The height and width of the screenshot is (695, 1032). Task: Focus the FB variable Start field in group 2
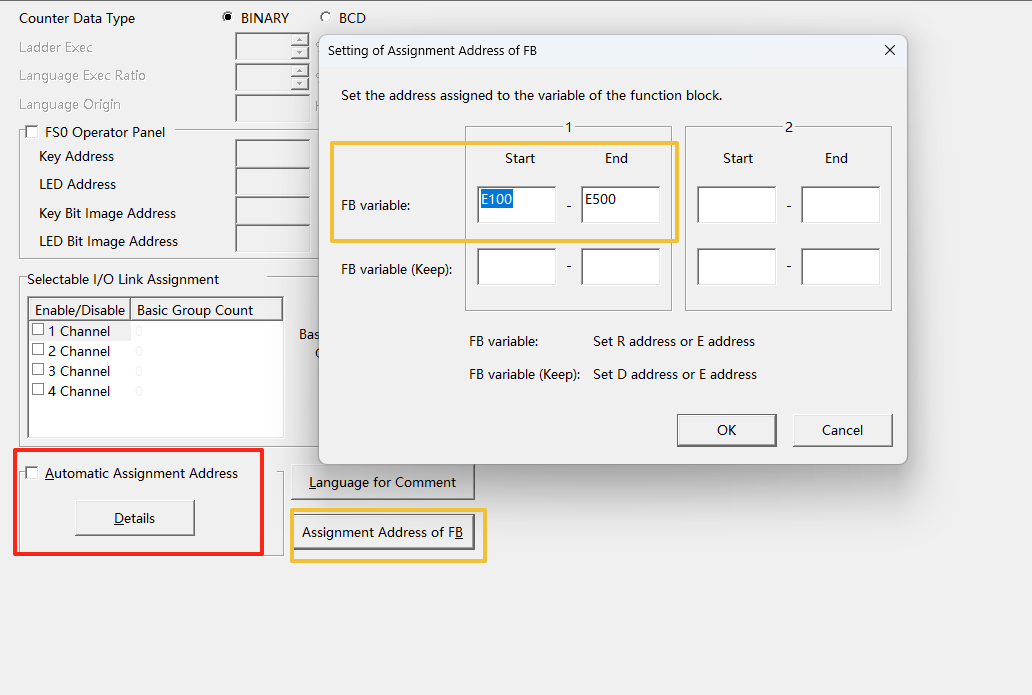[736, 204]
